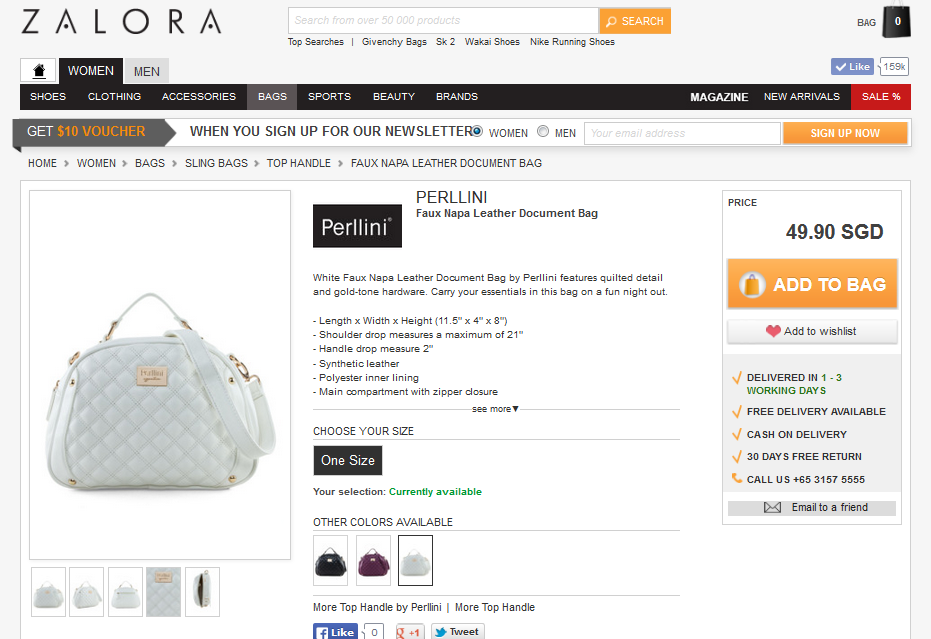Select the WOMEN newsletter radio button
This screenshot has height=639, width=931.
pyautogui.click(x=477, y=131)
